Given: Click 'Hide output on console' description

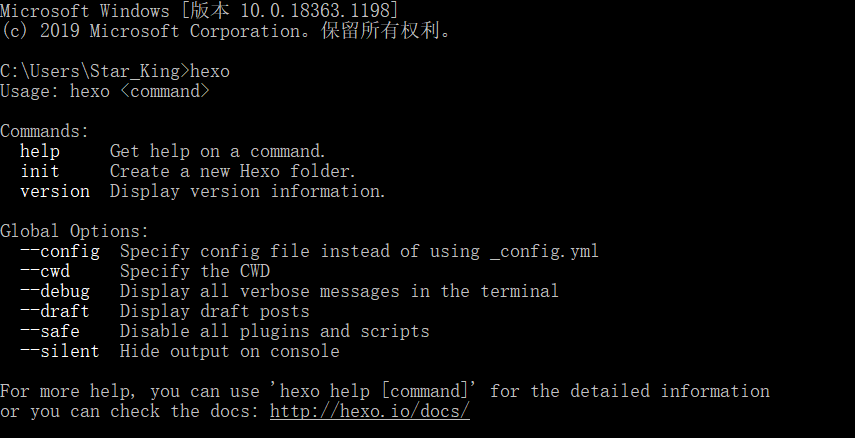Looking at the screenshot, I should (229, 351).
